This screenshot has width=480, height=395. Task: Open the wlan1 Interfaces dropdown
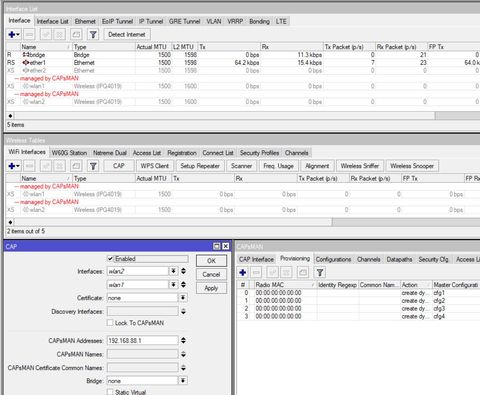(173, 285)
